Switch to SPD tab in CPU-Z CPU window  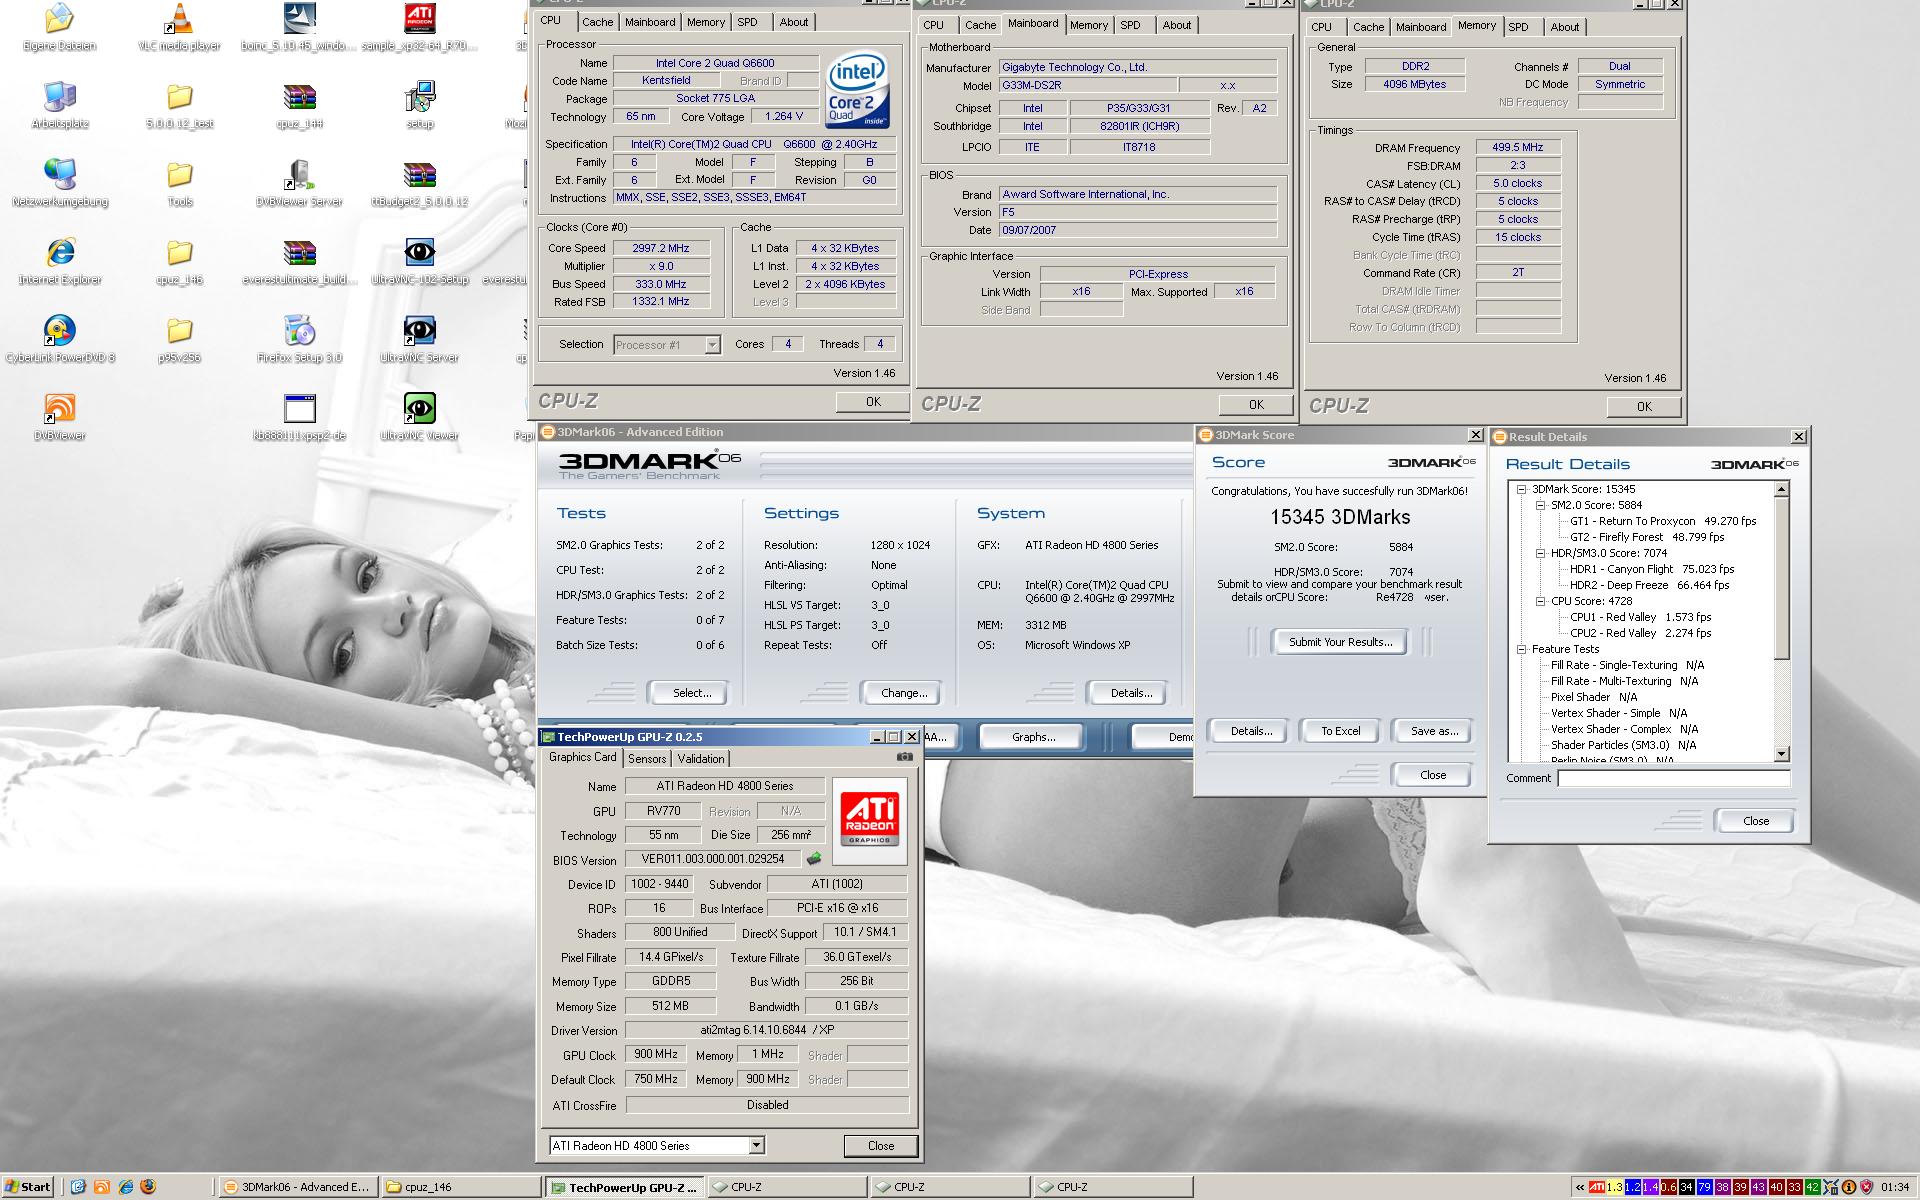coord(747,22)
